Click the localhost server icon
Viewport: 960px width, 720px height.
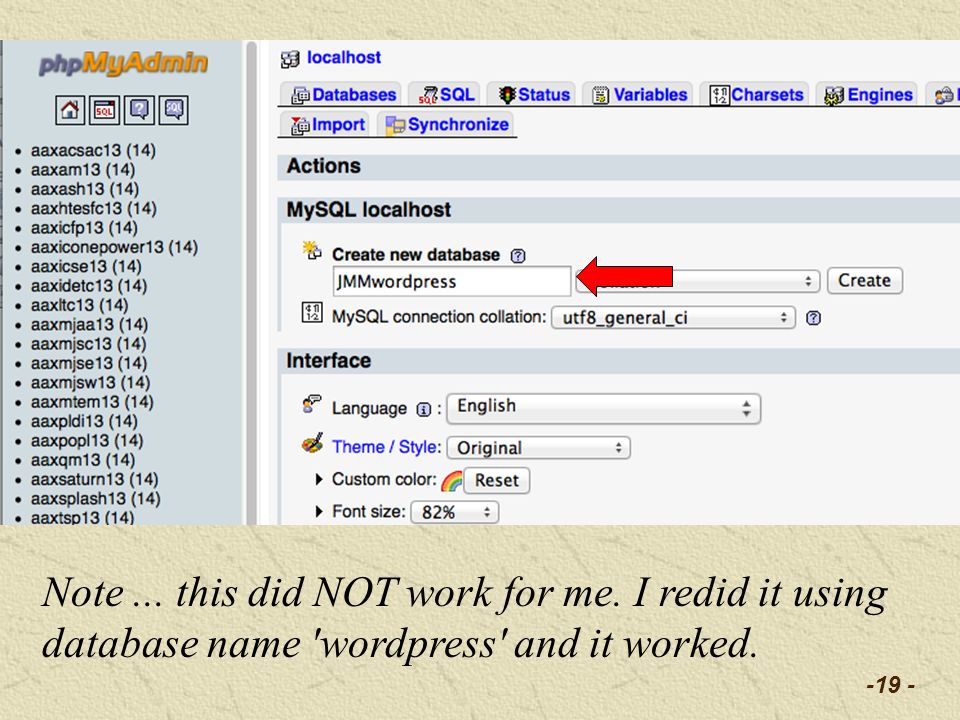(290, 59)
